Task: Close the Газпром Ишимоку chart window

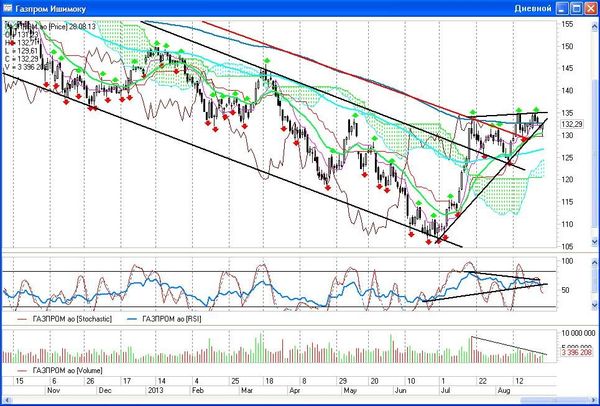Action: pos(591,8)
